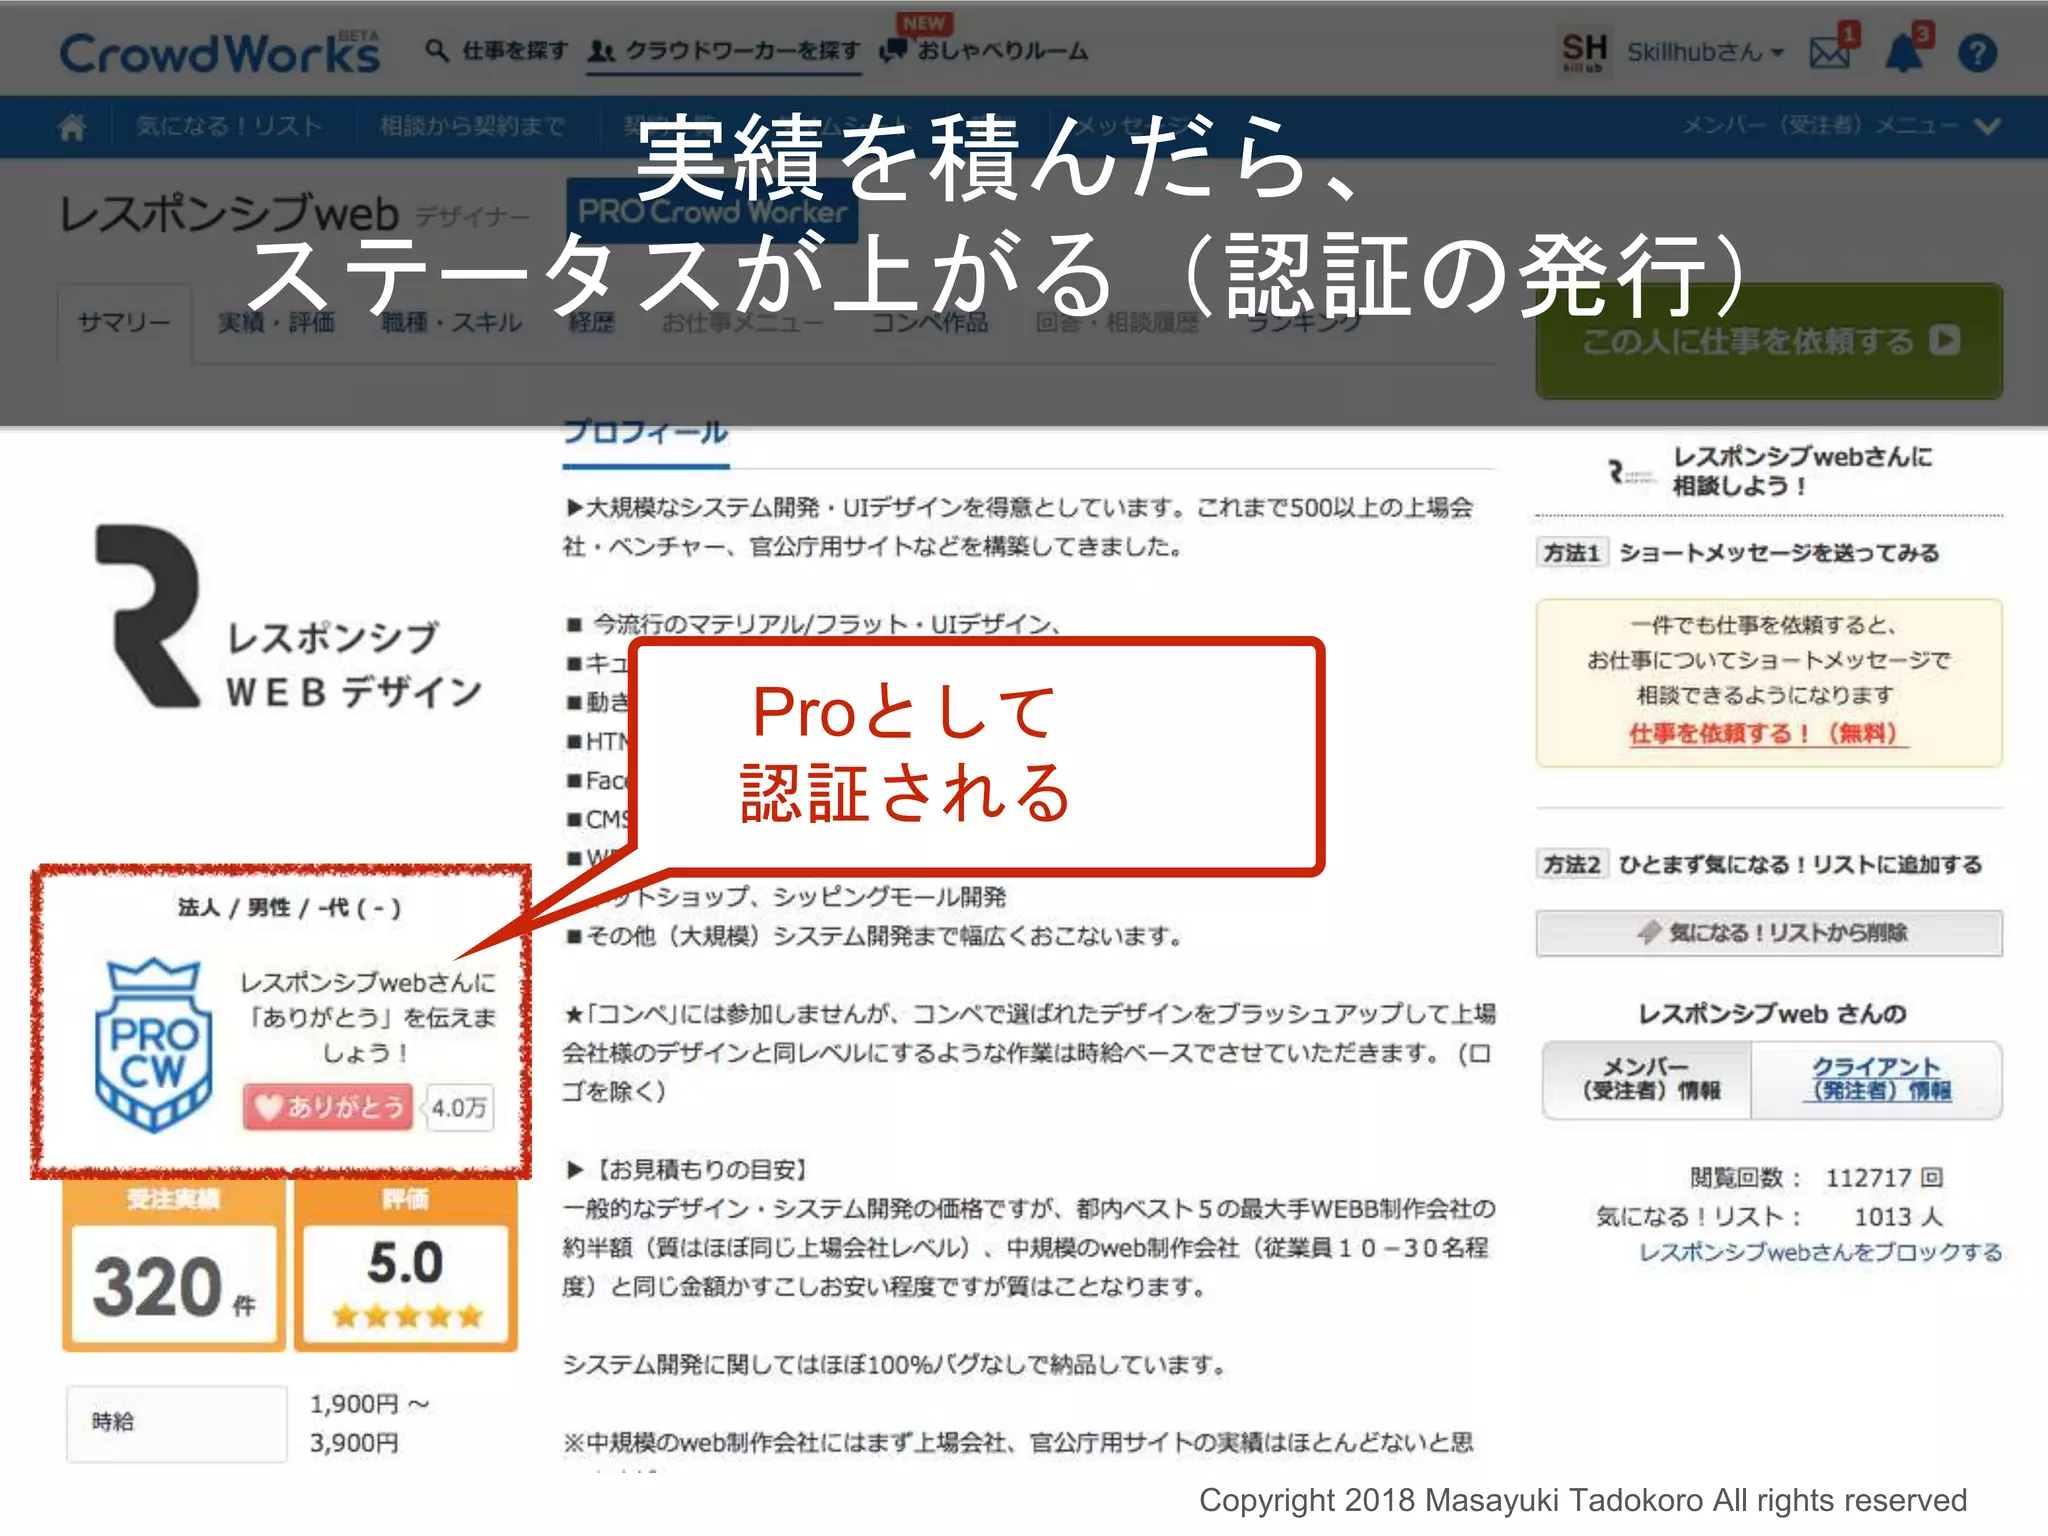Click 方法2 ひとまず気になる！リストに追加する heading
Screen dimensions: 2048x1536
pyautogui.click(x=1760, y=864)
